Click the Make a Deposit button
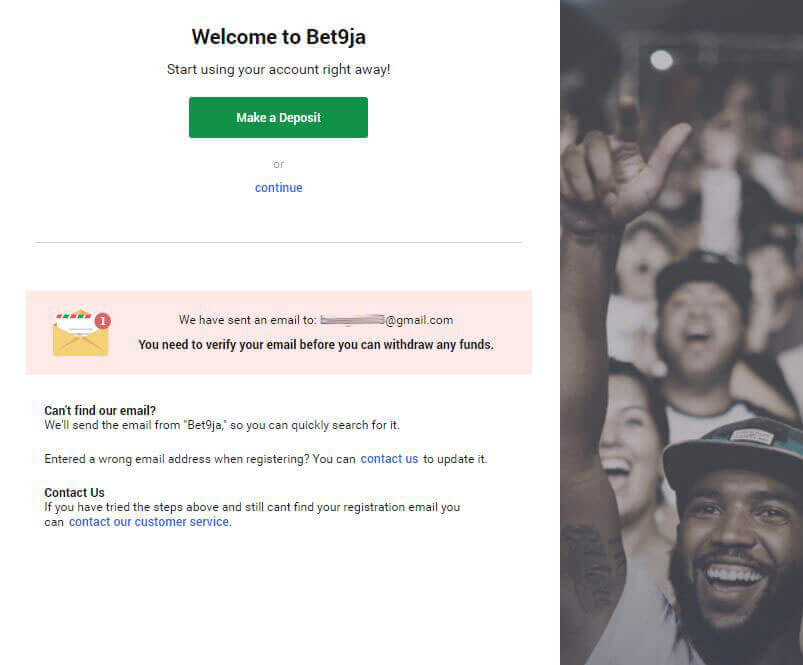Image resolution: width=803 pixels, height=665 pixels. pos(278,117)
